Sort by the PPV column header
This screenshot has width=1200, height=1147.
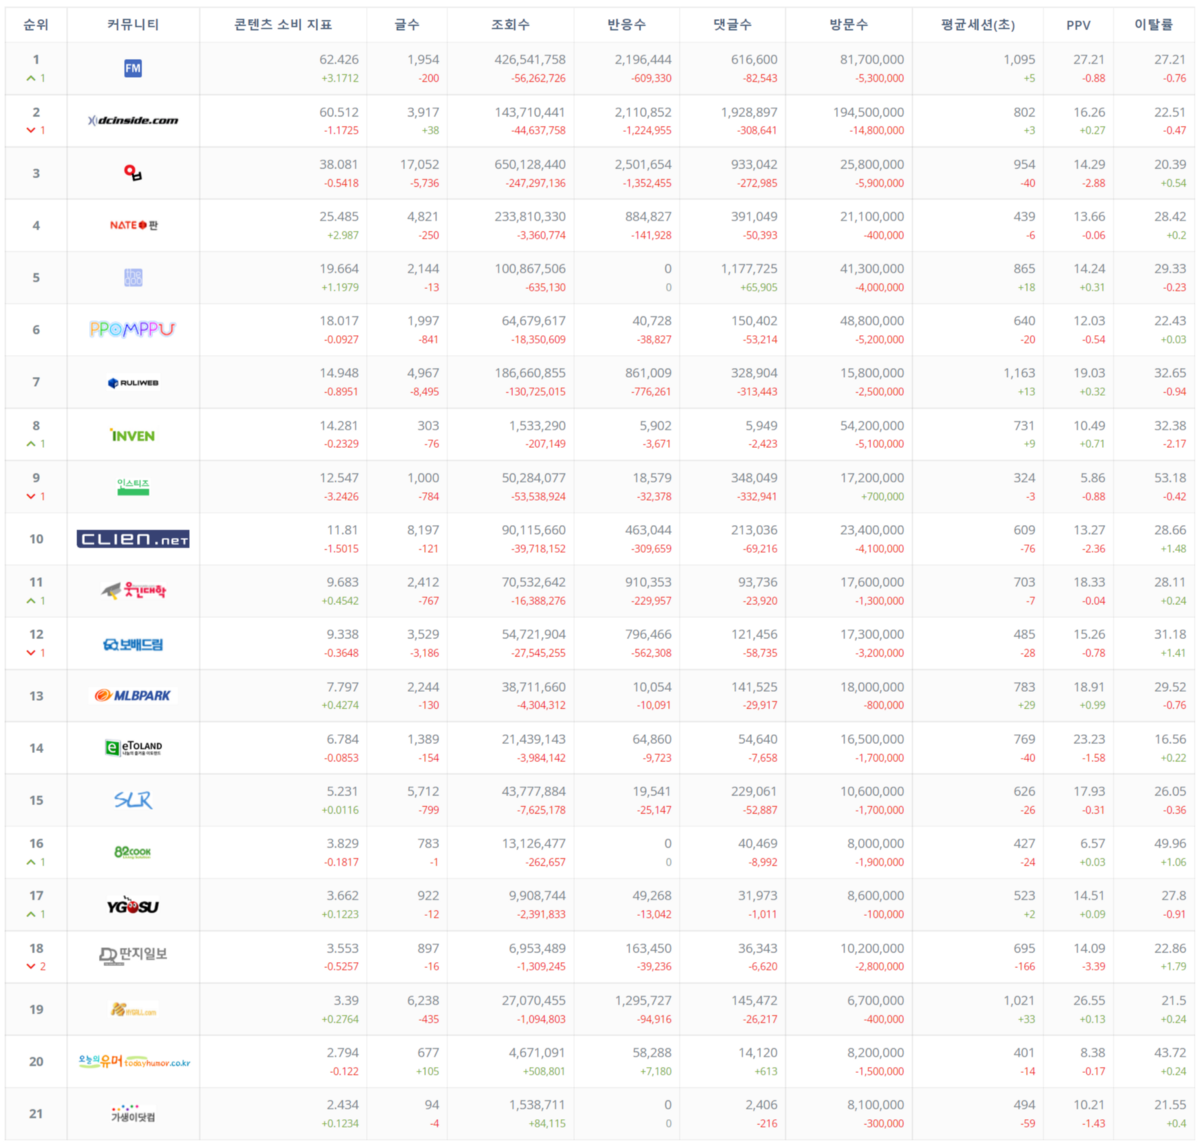point(1078,24)
